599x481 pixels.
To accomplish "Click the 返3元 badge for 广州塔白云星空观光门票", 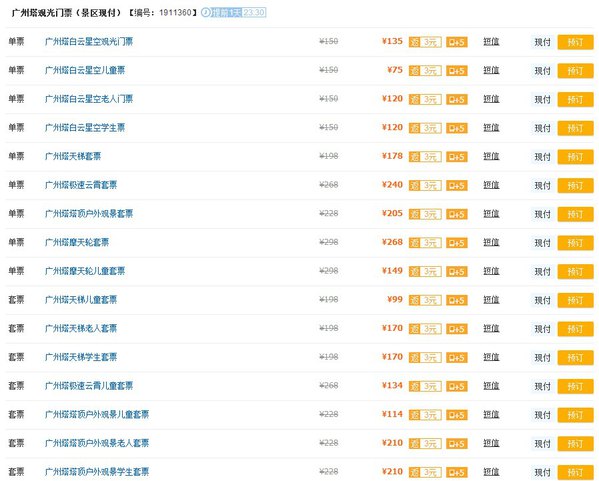I will 425,42.
